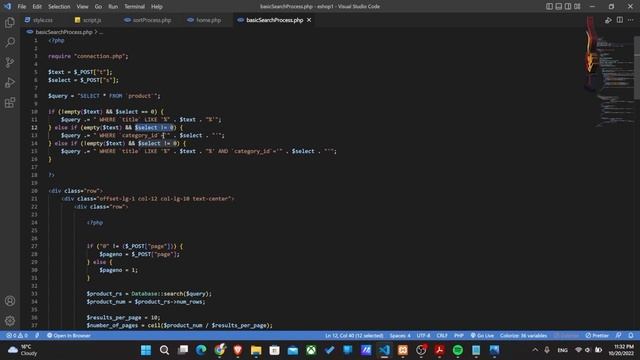Click basicSearchProcess.php in the breadcrumb
The width and height of the screenshot is (640, 360).
coord(64,32)
